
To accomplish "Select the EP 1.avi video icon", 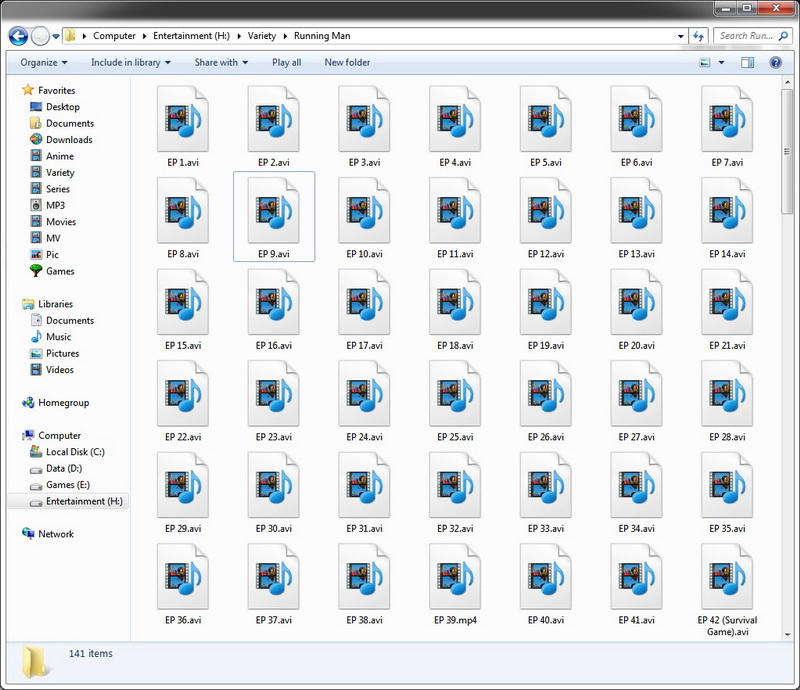I will (183, 118).
